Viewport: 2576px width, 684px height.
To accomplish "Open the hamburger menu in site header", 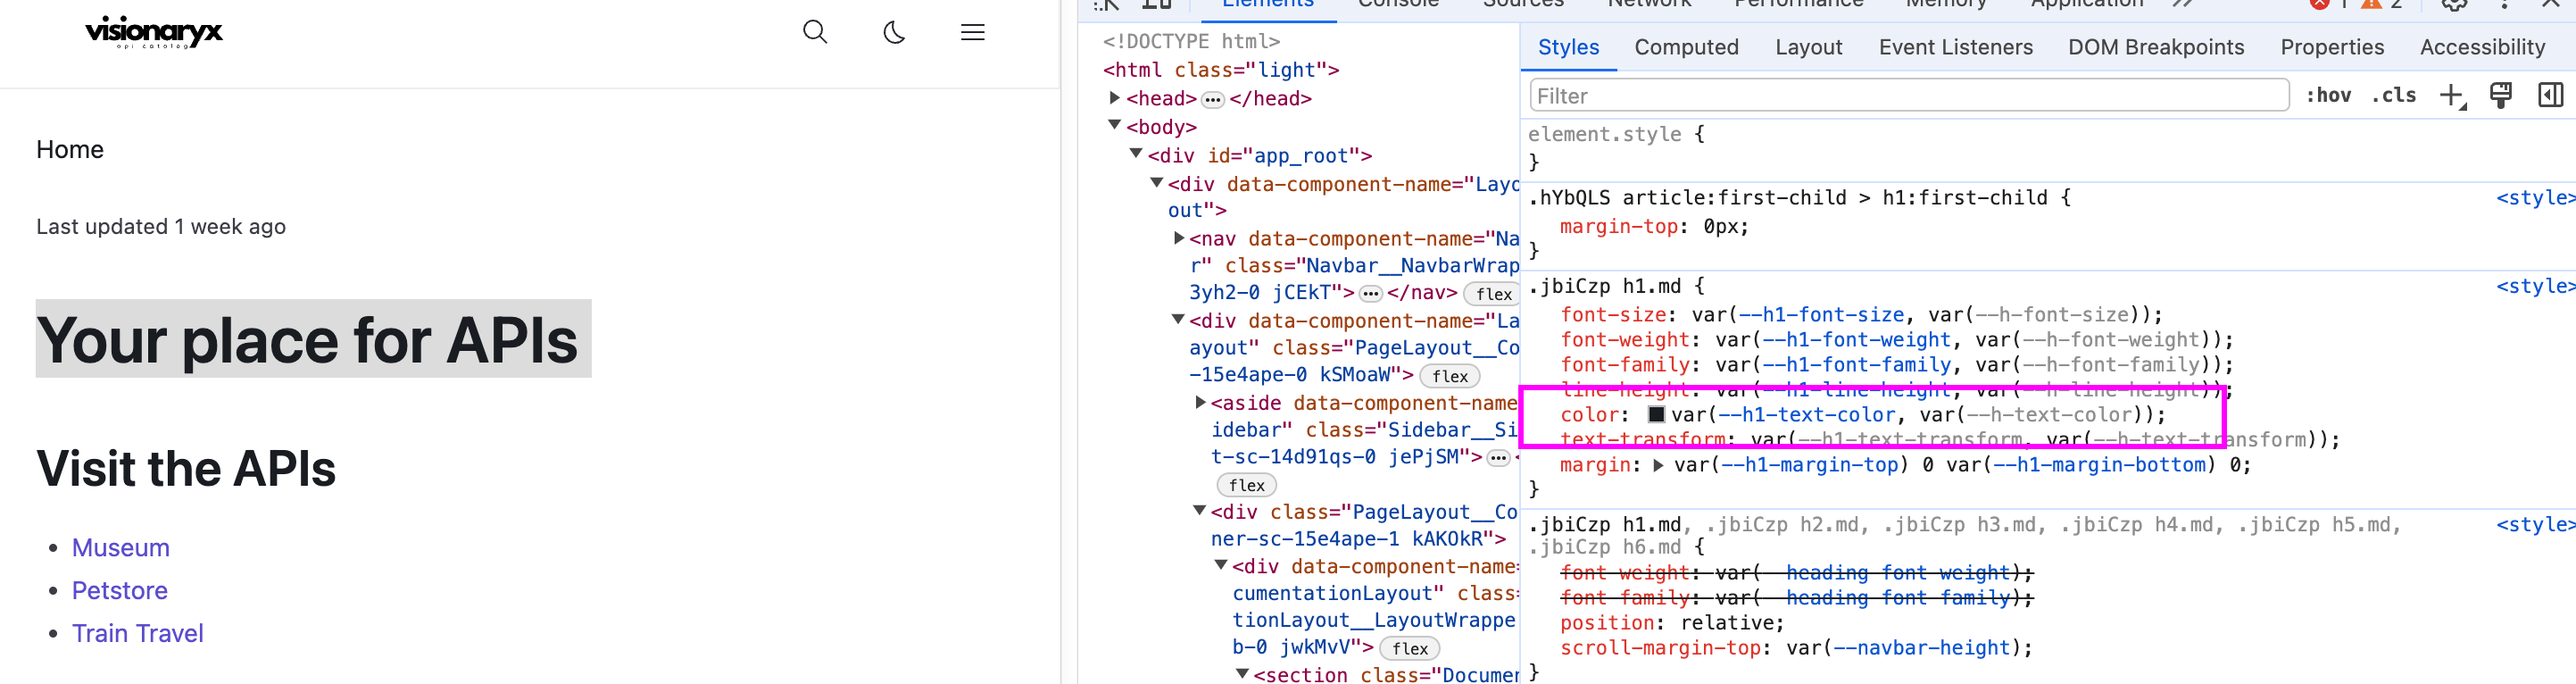I will pyautogui.click(x=972, y=32).
